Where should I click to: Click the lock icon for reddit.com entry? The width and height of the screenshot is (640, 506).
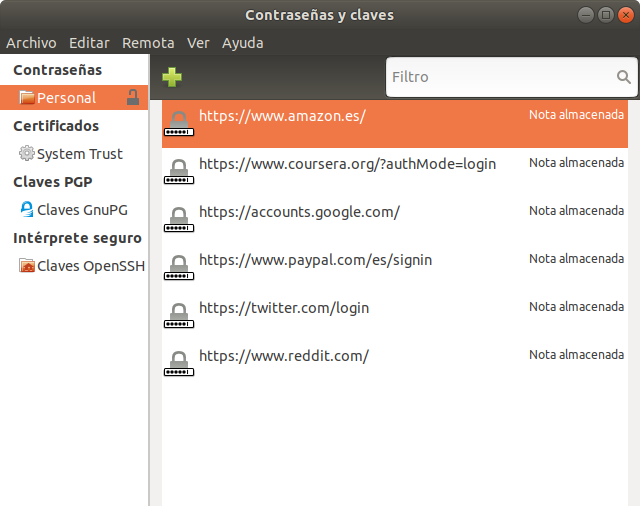click(178, 364)
